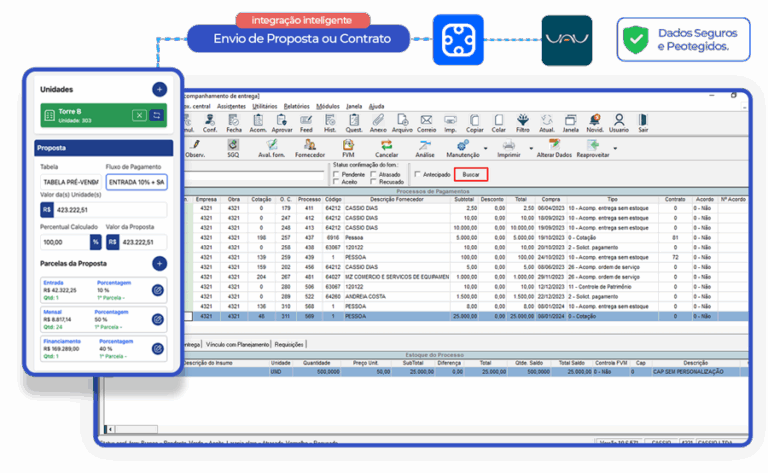Click the Buscar button
768x473 pixels.
(x=470, y=174)
